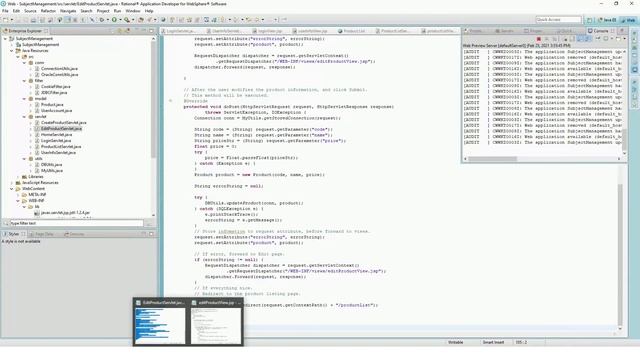The height and width of the screenshot is (360, 640).
Task: Select the Console view tab
Action: coord(600,31)
